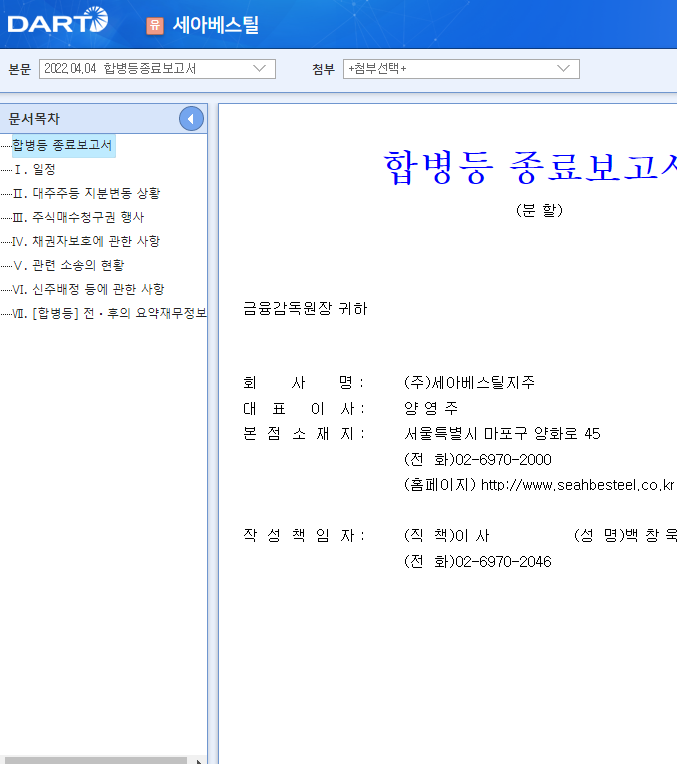Image resolution: width=677 pixels, height=764 pixels.
Task: Click the horizontal scrollbar of the tree panel
Action: tap(96, 761)
